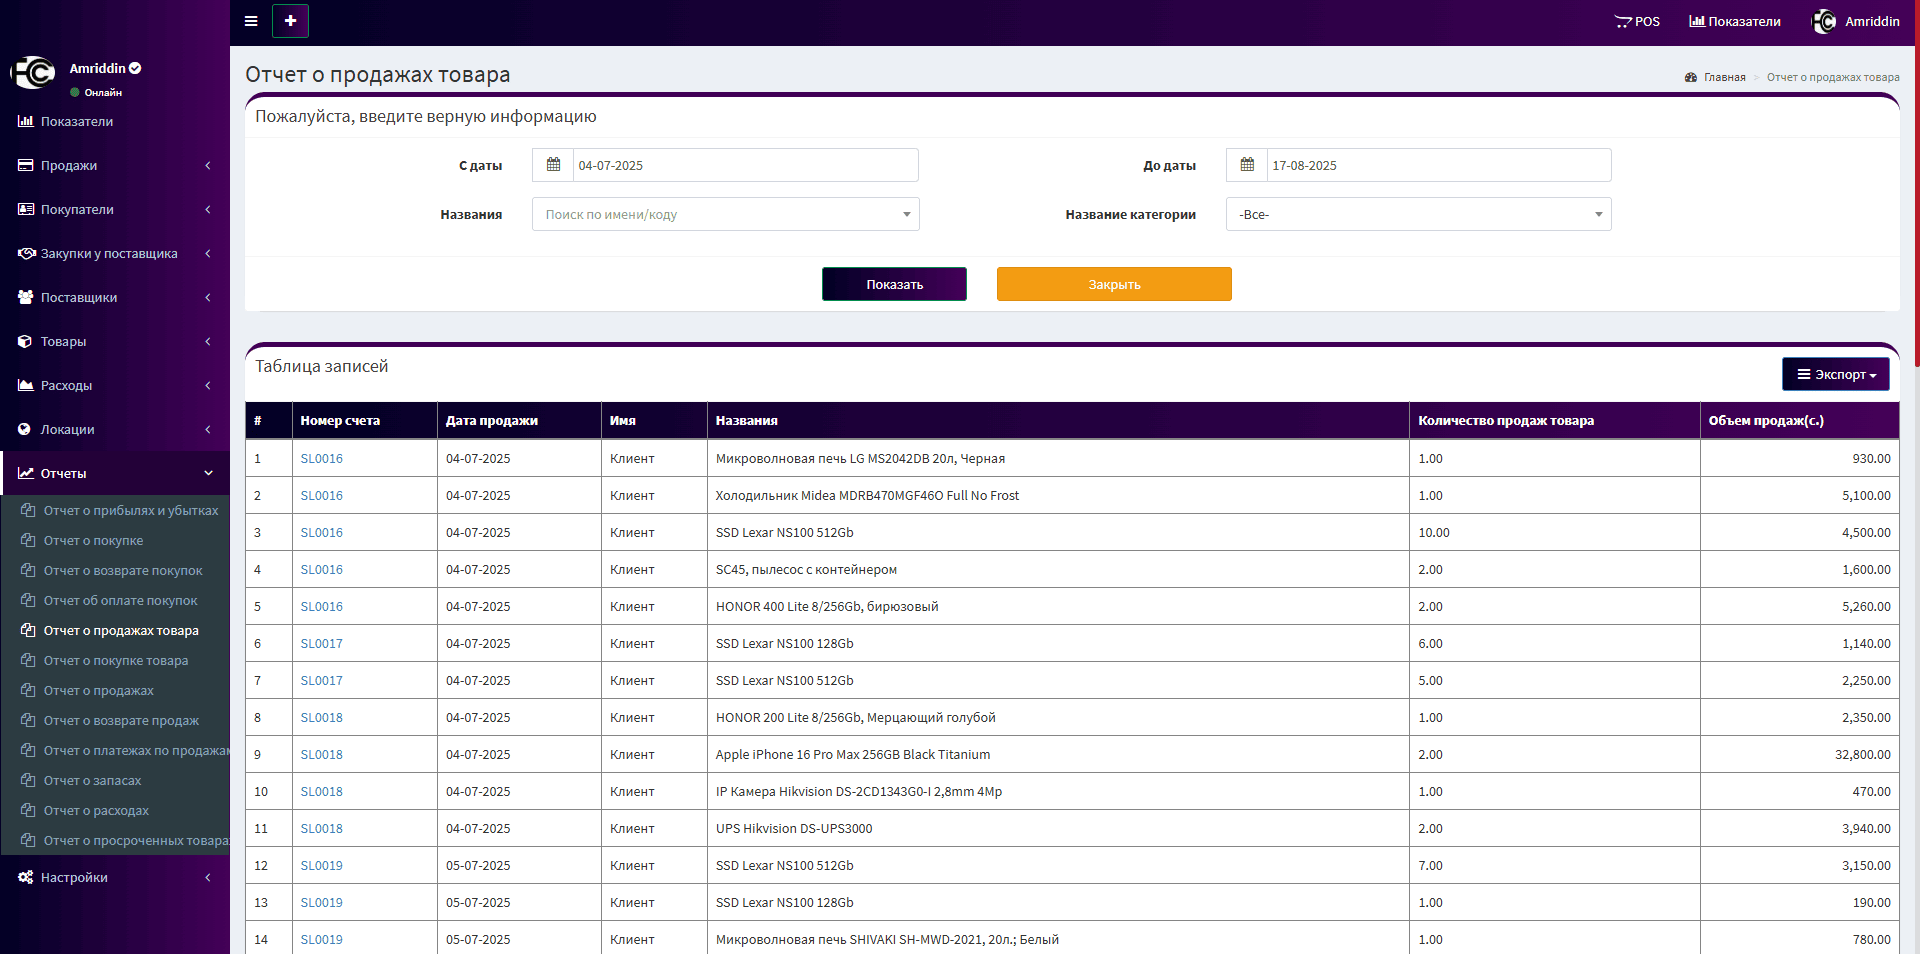
Task: Click the calendar icon beside До даты
Action: (x=1247, y=165)
